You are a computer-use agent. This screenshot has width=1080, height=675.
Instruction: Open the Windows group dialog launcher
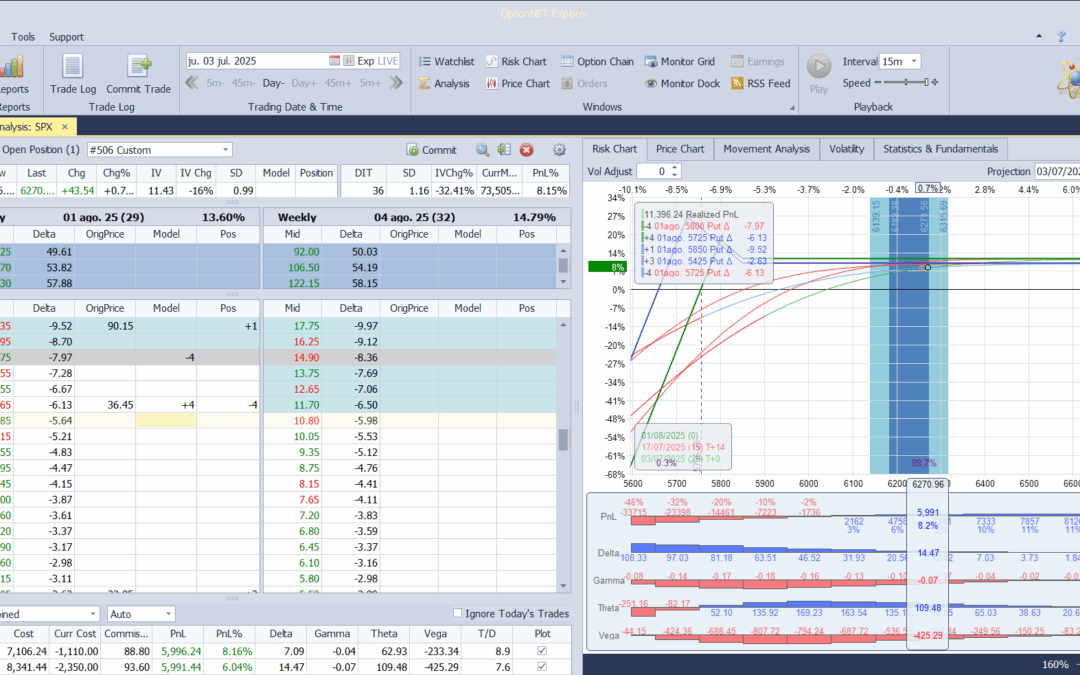pos(791,107)
